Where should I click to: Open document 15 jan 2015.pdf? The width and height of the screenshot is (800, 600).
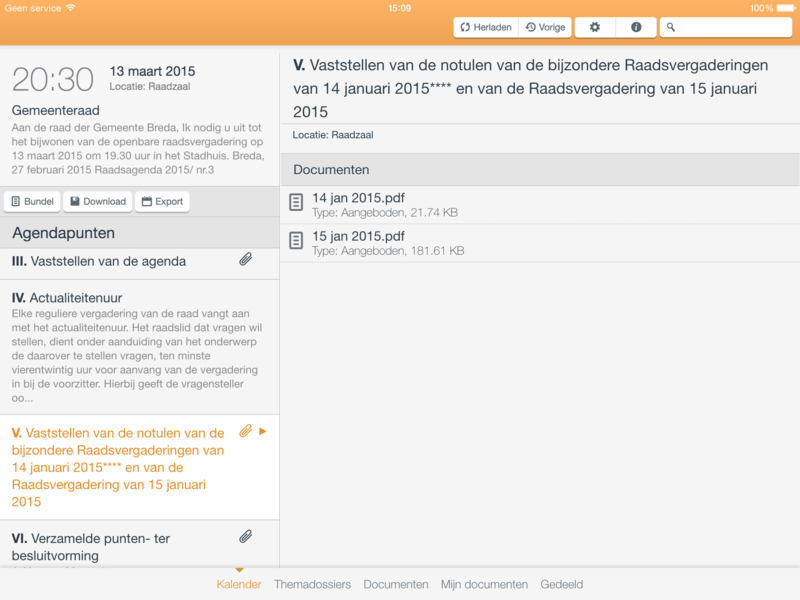pos(540,243)
